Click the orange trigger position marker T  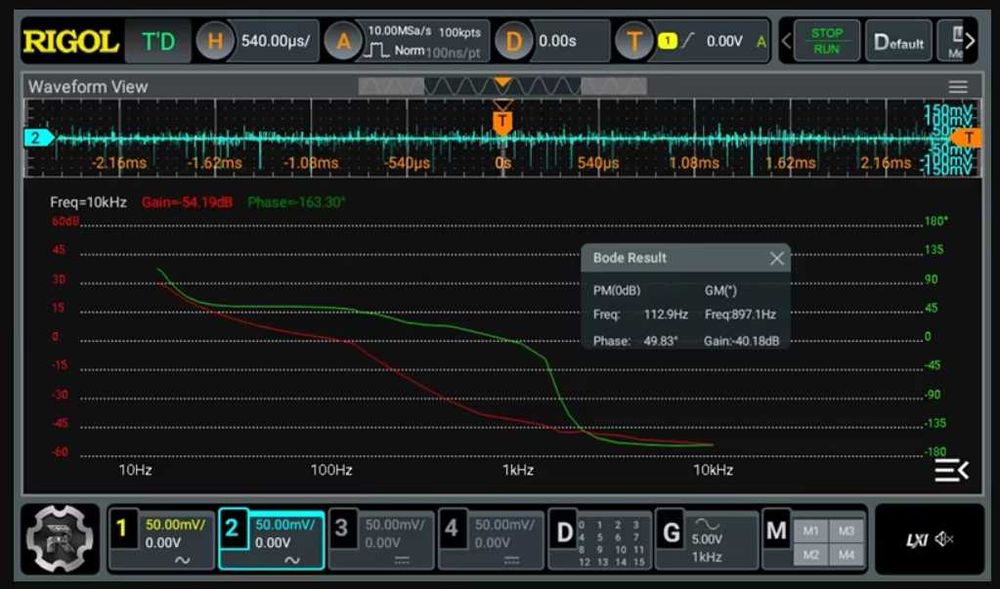coord(503,121)
